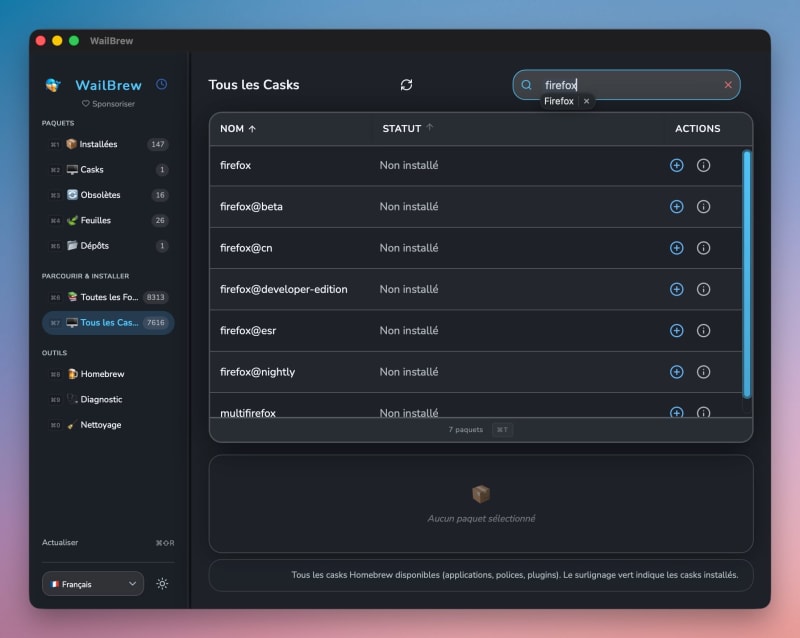
Task: Select the firefox row name
Action: (x=235, y=165)
